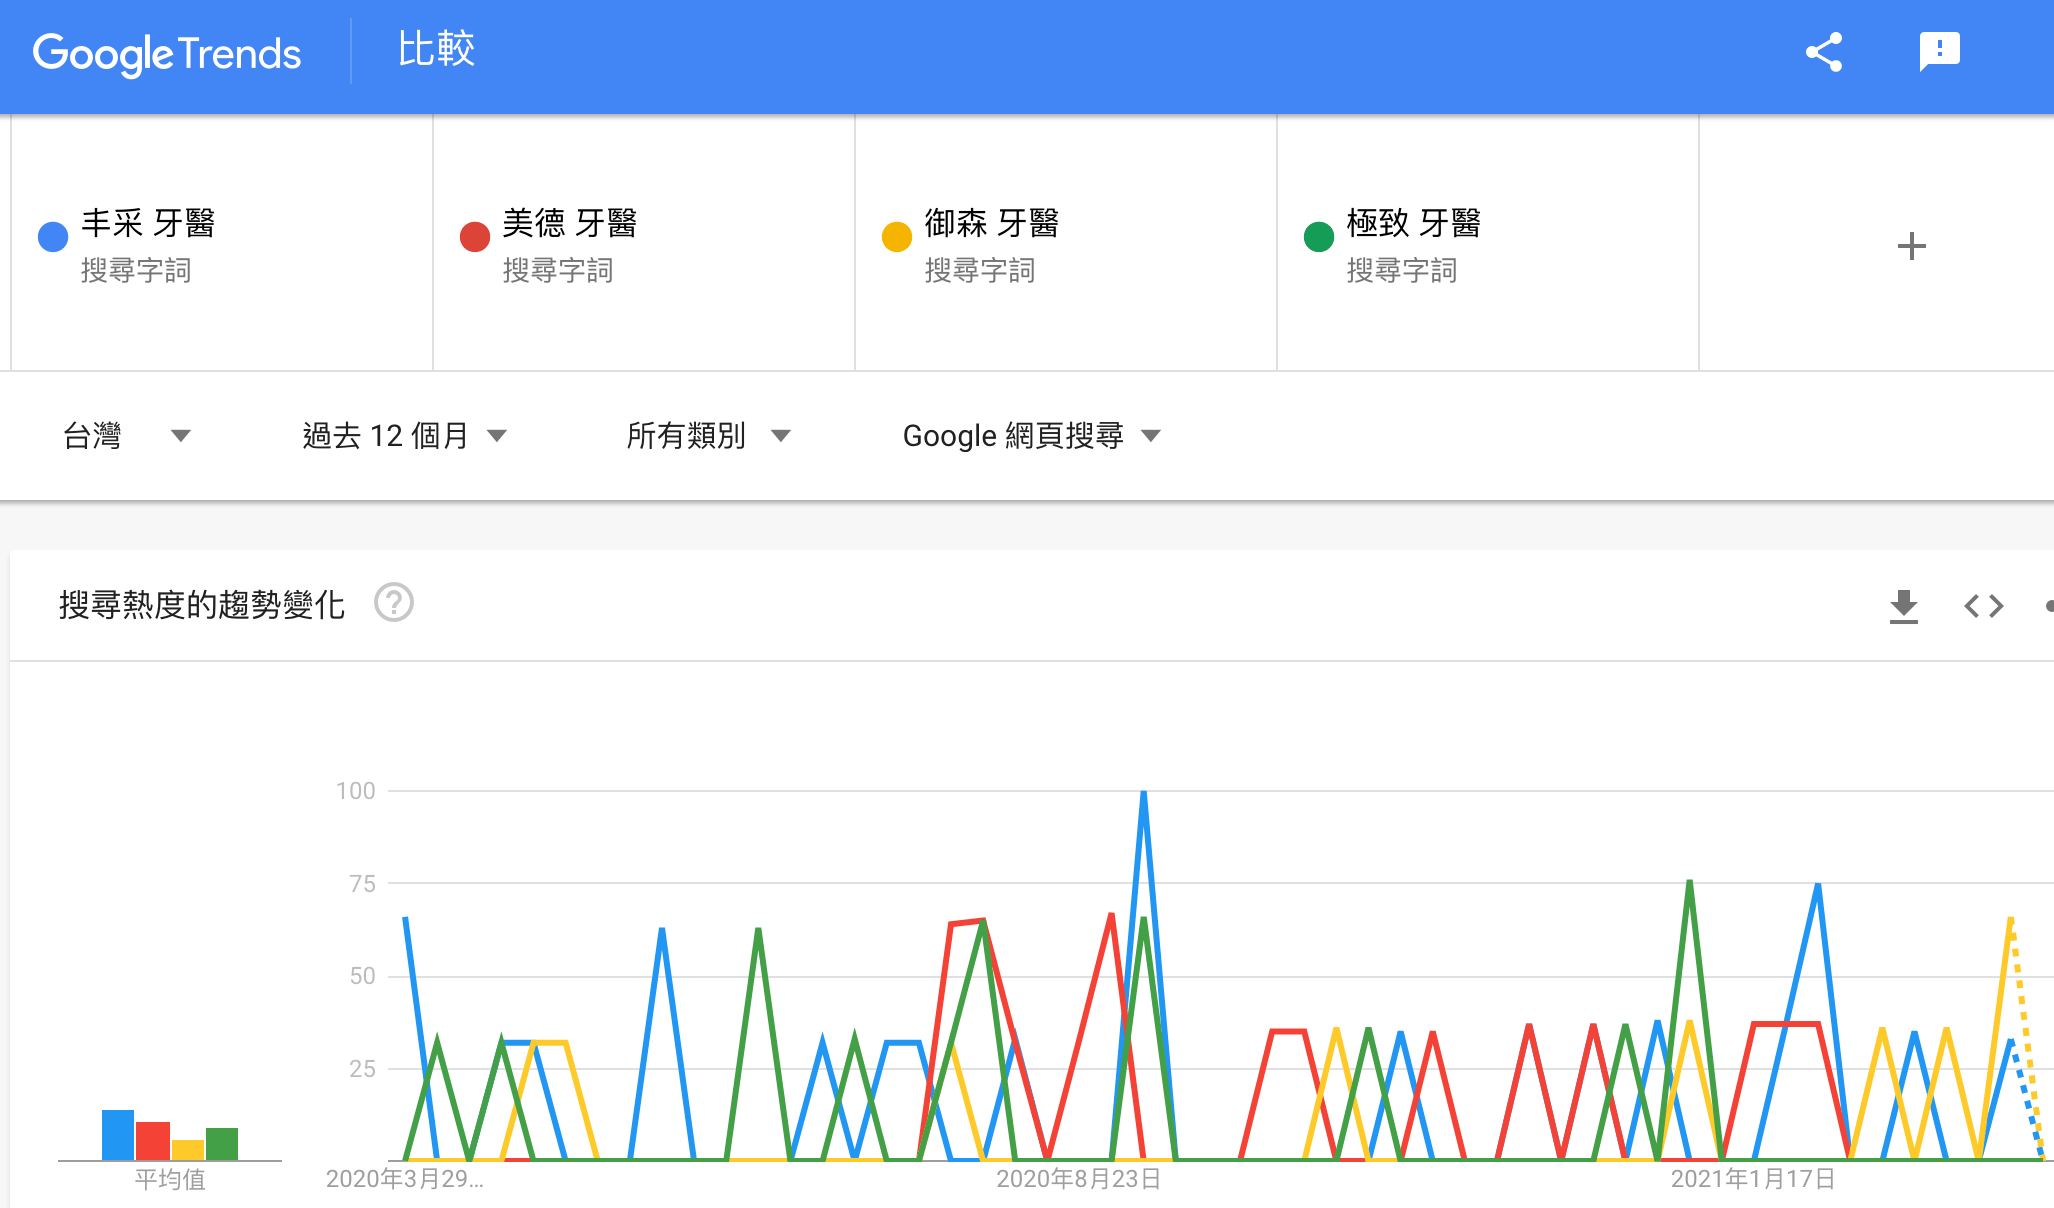Click the 平均值 label

click(170, 1180)
